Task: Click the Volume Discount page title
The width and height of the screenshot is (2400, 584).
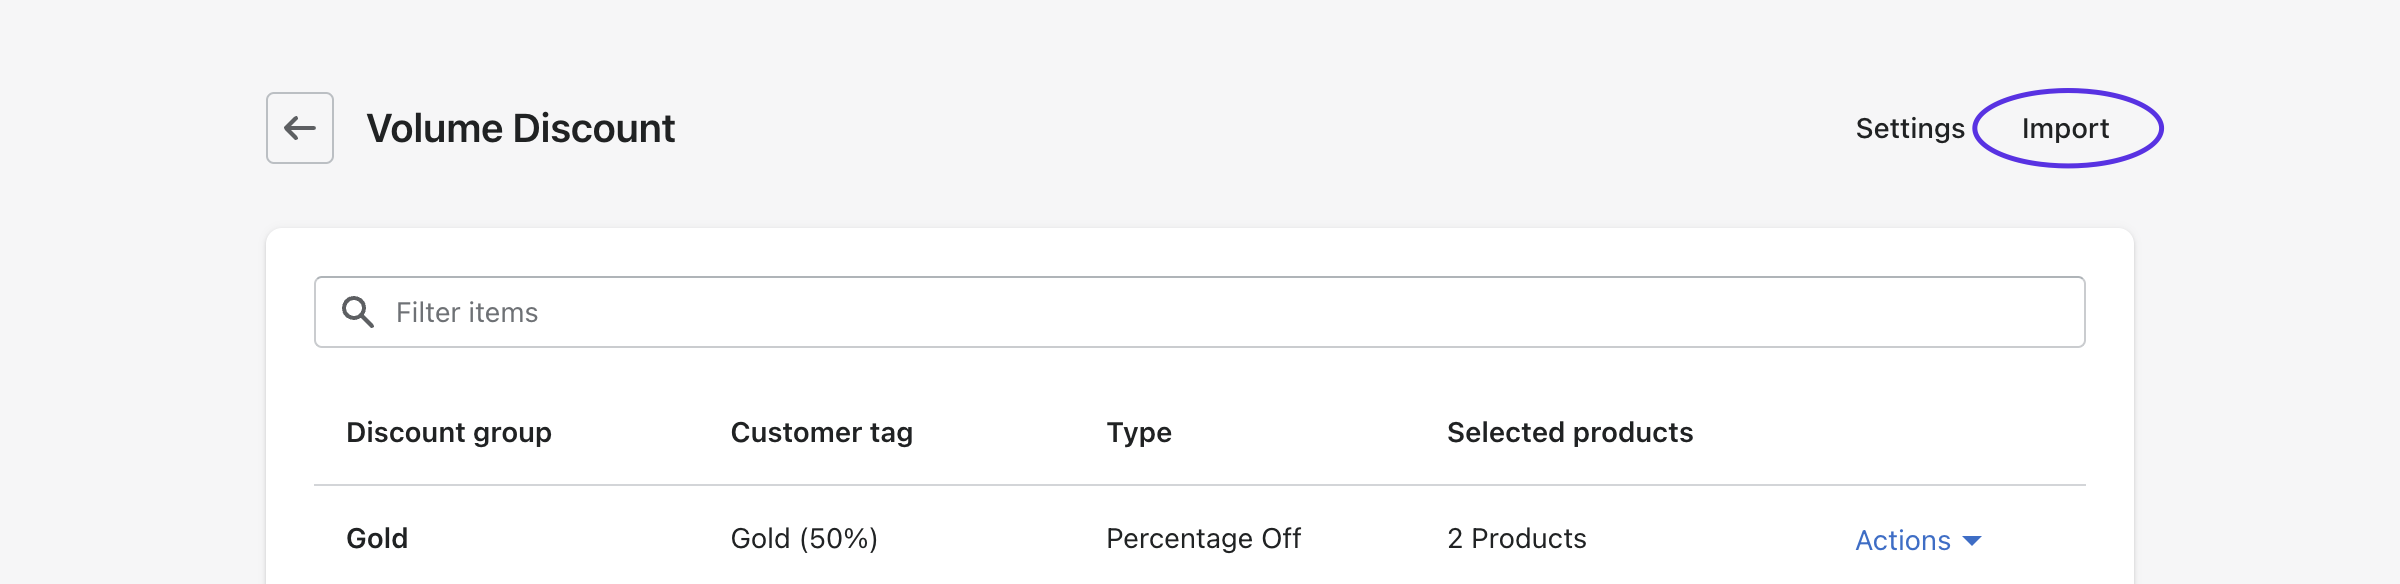Action: click(x=520, y=128)
